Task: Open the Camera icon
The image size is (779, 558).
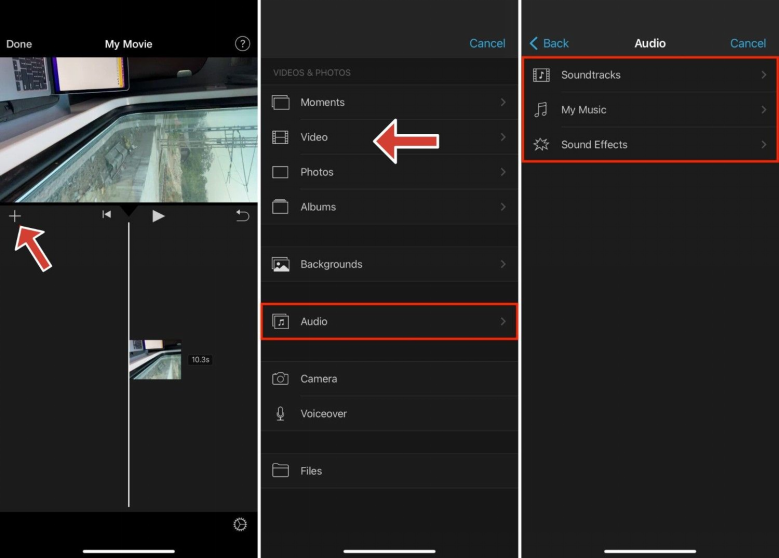Action: point(280,379)
